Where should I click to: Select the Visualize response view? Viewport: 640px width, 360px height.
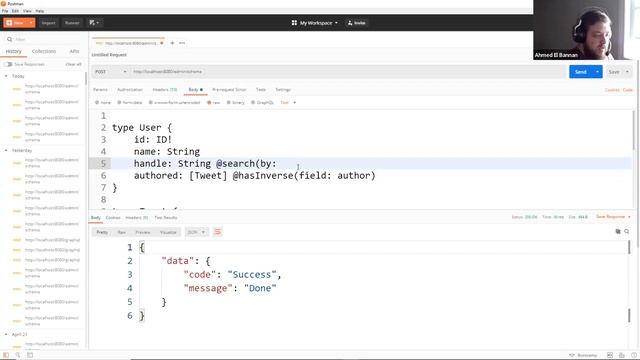pos(168,232)
